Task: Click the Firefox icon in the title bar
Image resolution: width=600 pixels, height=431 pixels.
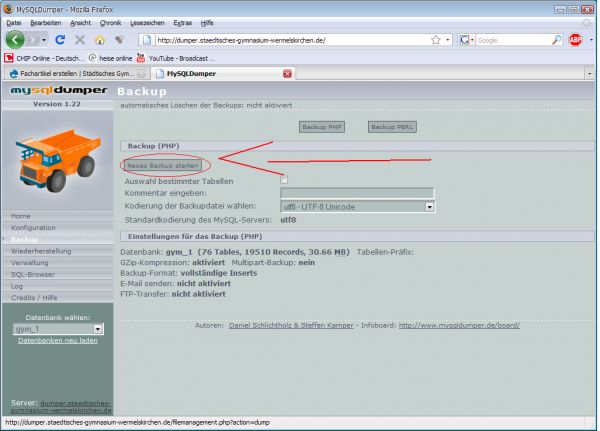Action: pyautogui.click(x=8, y=8)
